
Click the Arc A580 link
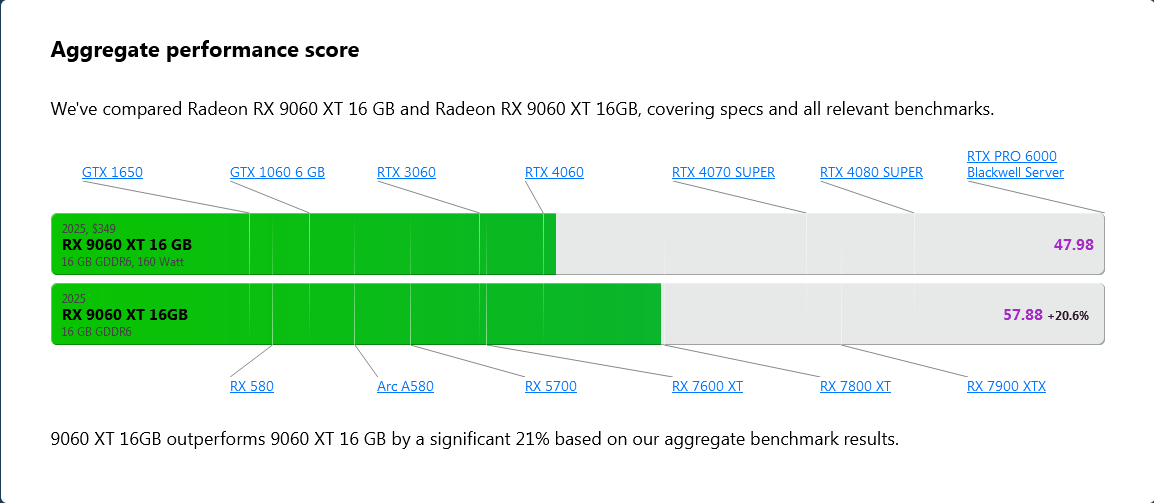(405, 387)
